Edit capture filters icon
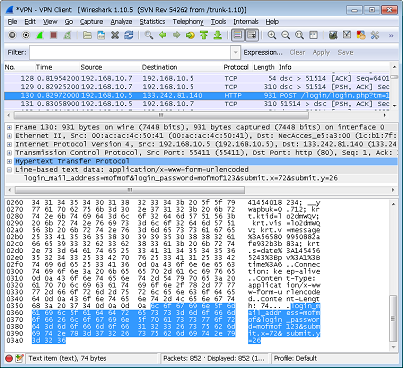Screen dimensions: 403x368 click(333, 35)
